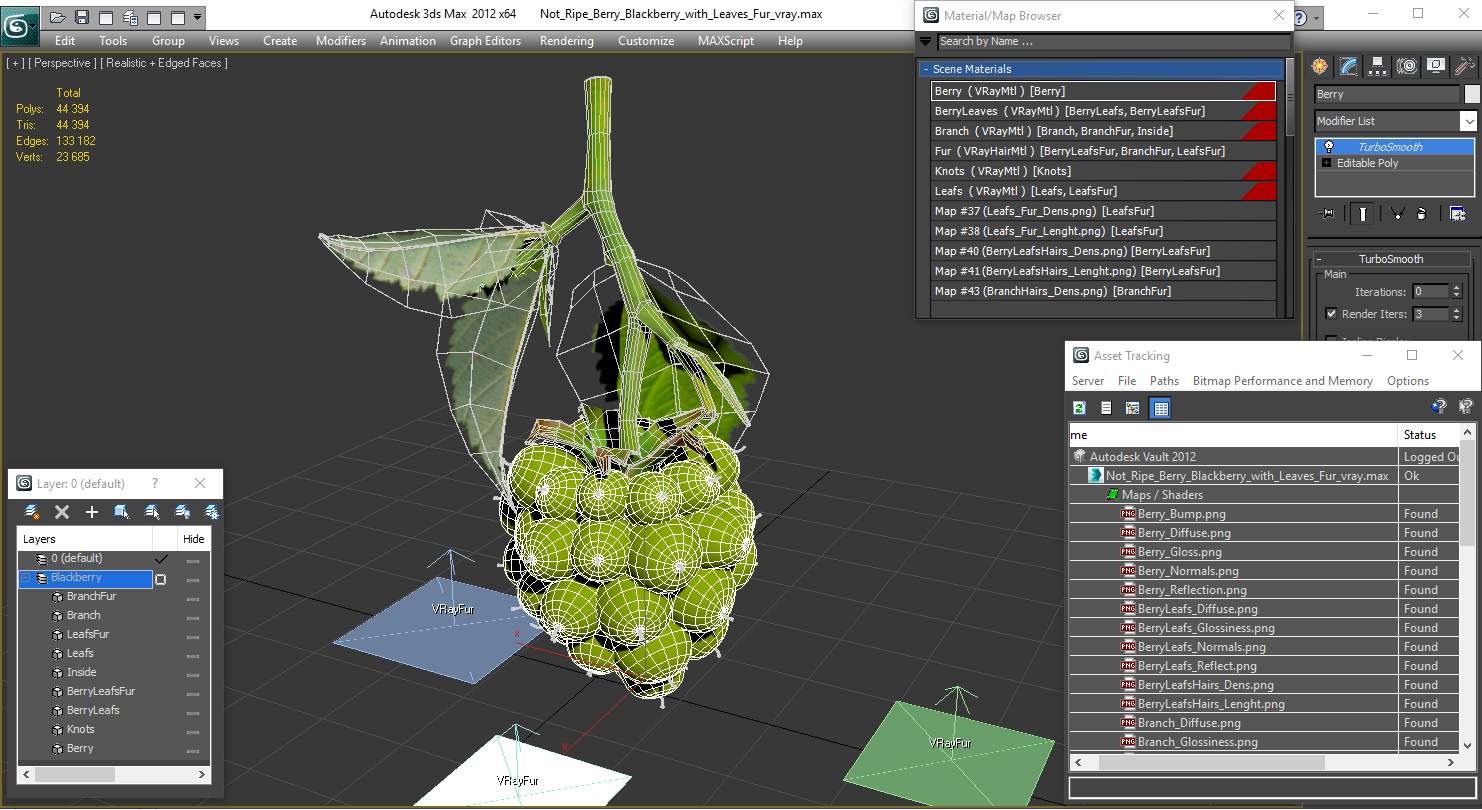Open Paths menu in Asset Tracking

point(1164,381)
